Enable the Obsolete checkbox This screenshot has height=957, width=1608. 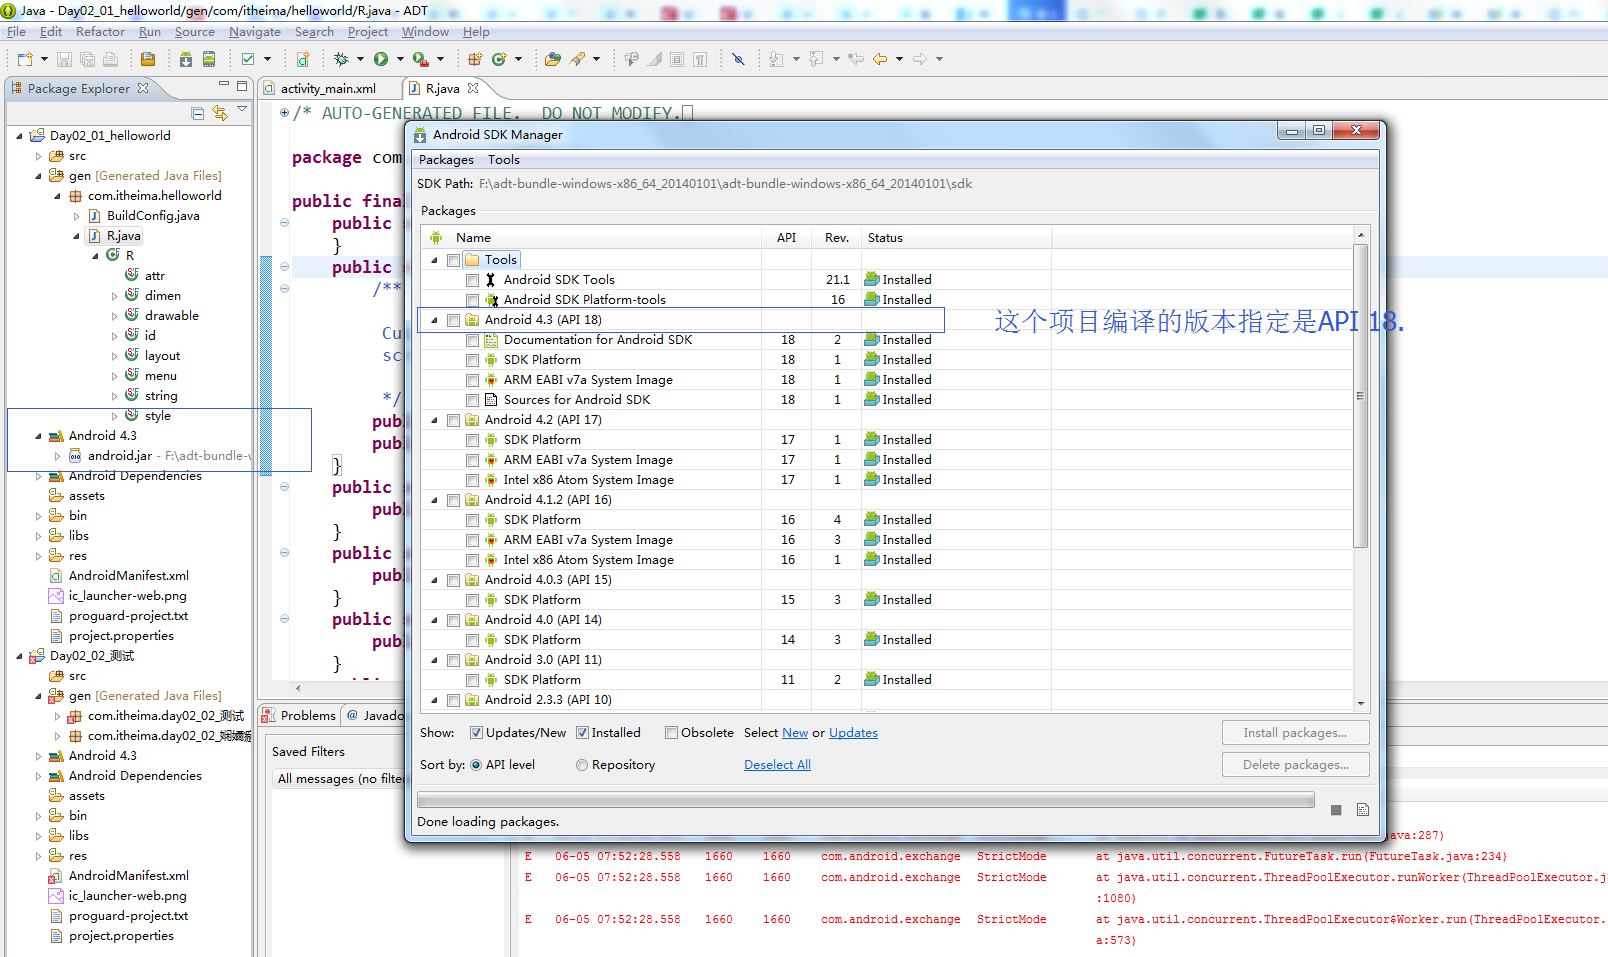pyautogui.click(x=672, y=733)
